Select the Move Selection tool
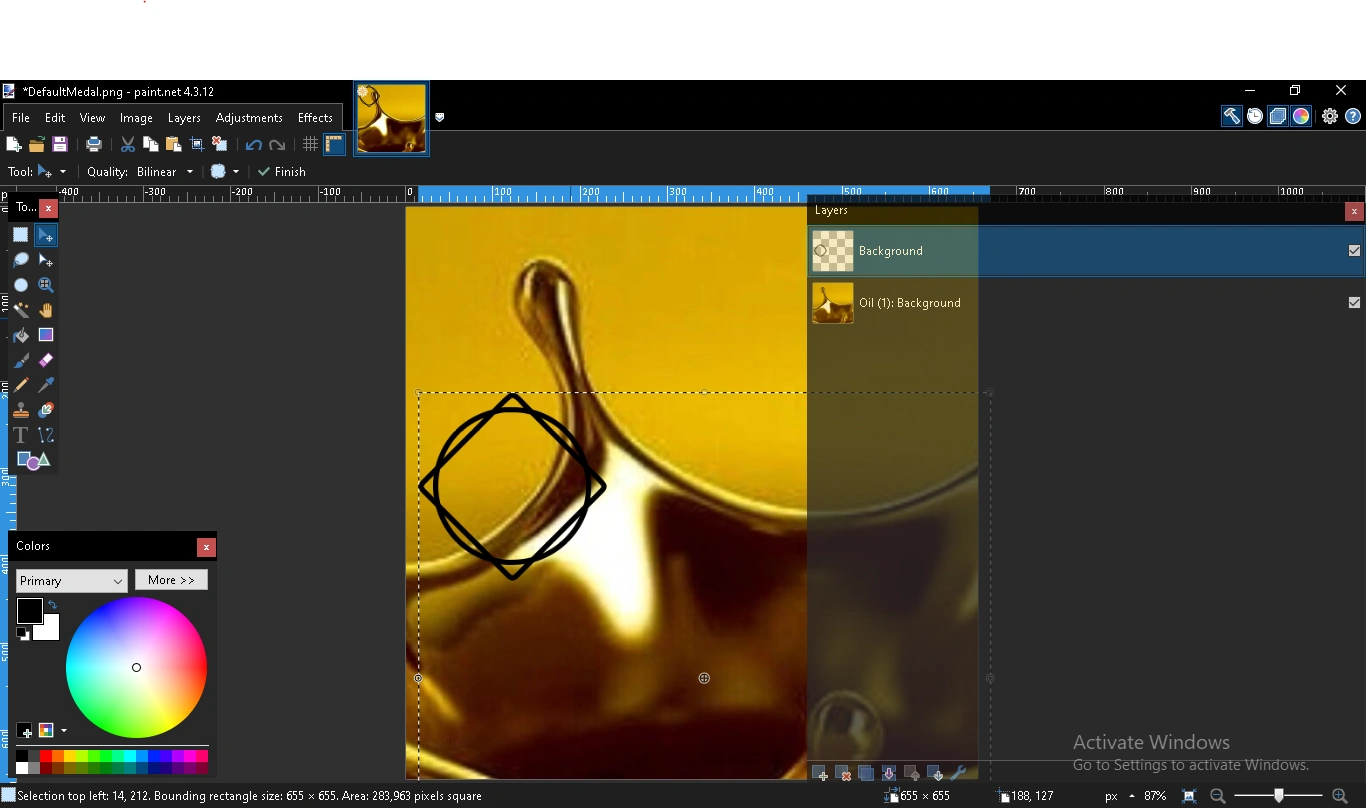1366x808 pixels. click(x=46, y=260)
